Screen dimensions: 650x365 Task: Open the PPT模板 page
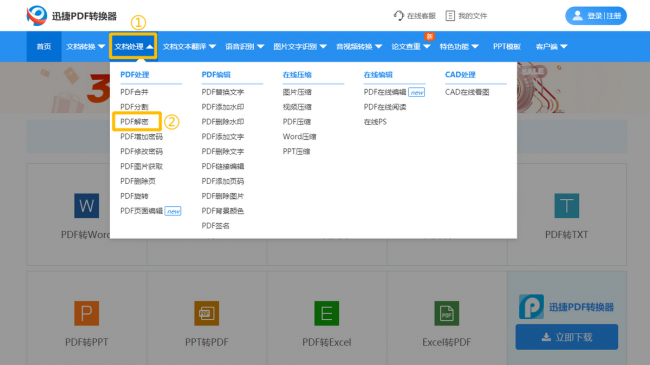tap(507, 46)
